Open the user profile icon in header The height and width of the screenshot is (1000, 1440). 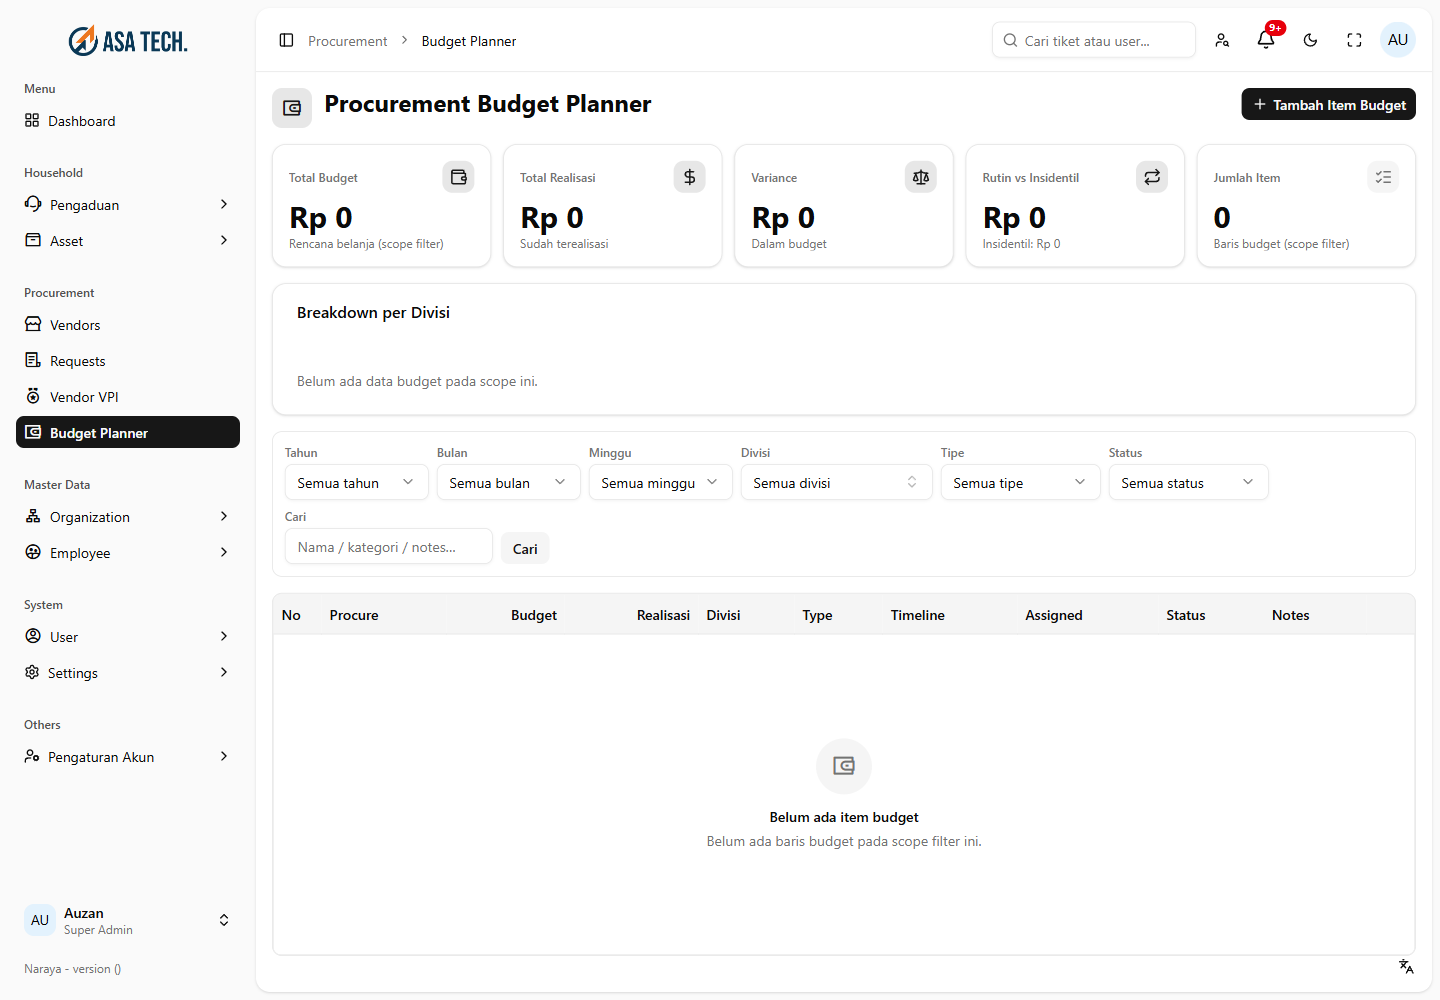tap(1222, 40)
